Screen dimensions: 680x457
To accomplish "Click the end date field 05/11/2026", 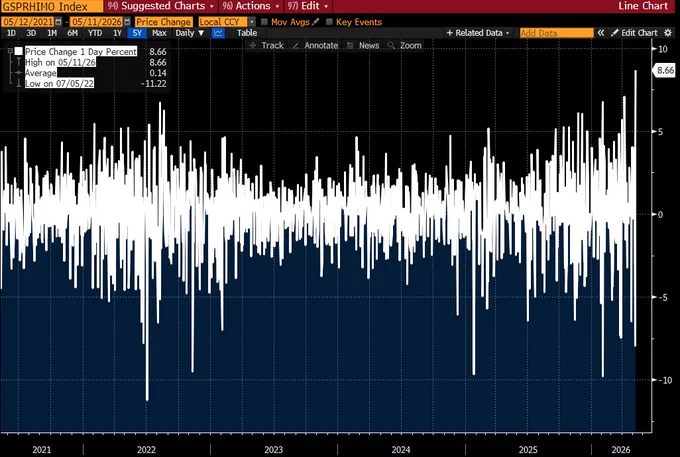I will coord(97,22).
